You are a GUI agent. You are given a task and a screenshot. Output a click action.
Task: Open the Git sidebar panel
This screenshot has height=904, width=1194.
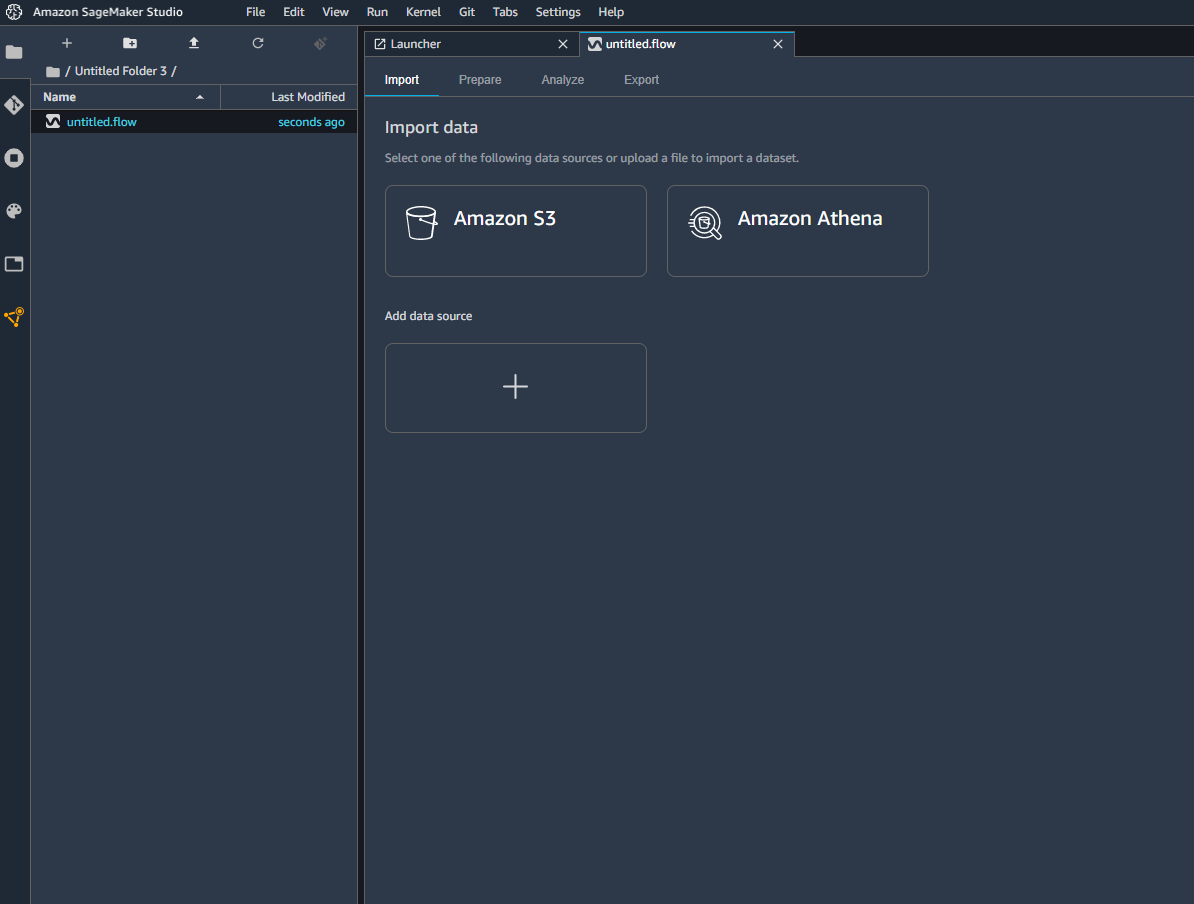pos(14,105)
